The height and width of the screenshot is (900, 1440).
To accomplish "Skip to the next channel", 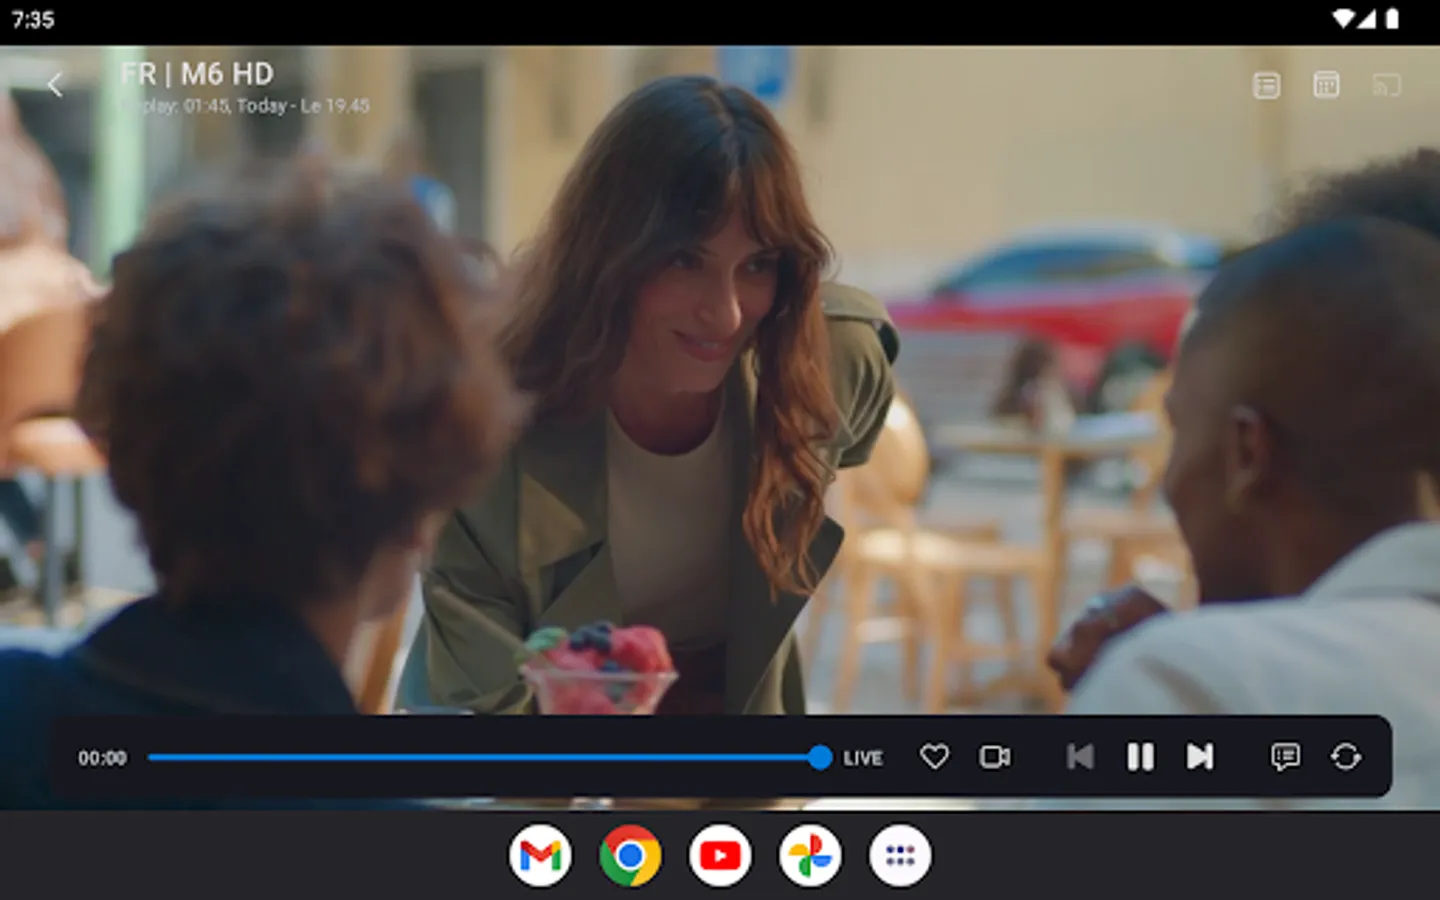I will (1200, 757).
